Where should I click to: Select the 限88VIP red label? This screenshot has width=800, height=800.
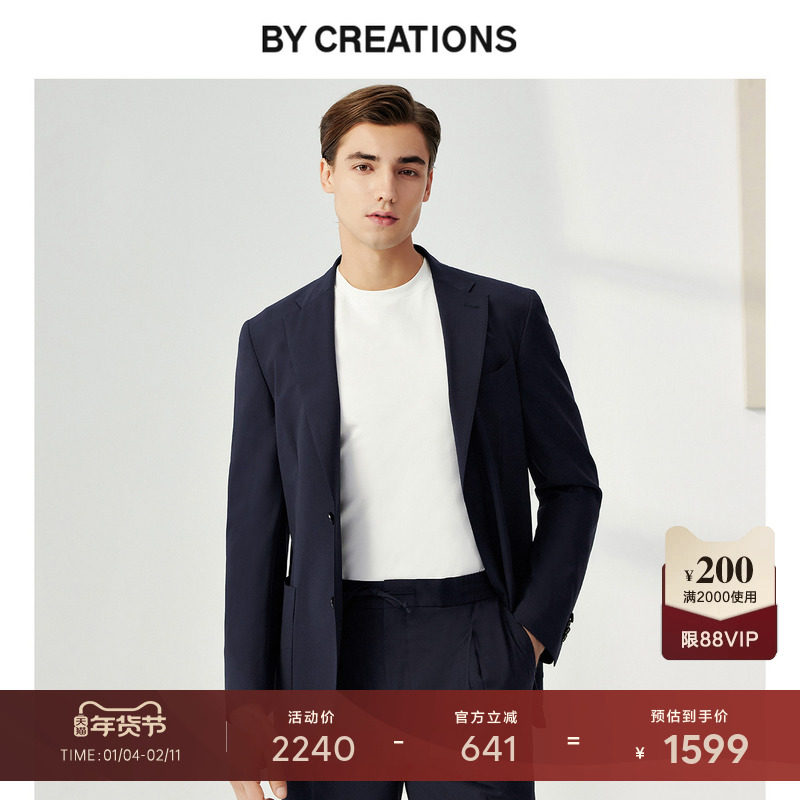point(719,639)
